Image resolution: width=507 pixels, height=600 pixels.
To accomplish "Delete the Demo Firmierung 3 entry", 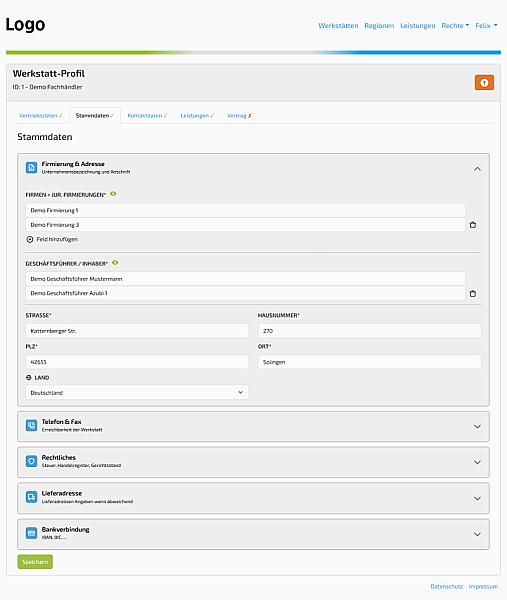I will [473, 225].
